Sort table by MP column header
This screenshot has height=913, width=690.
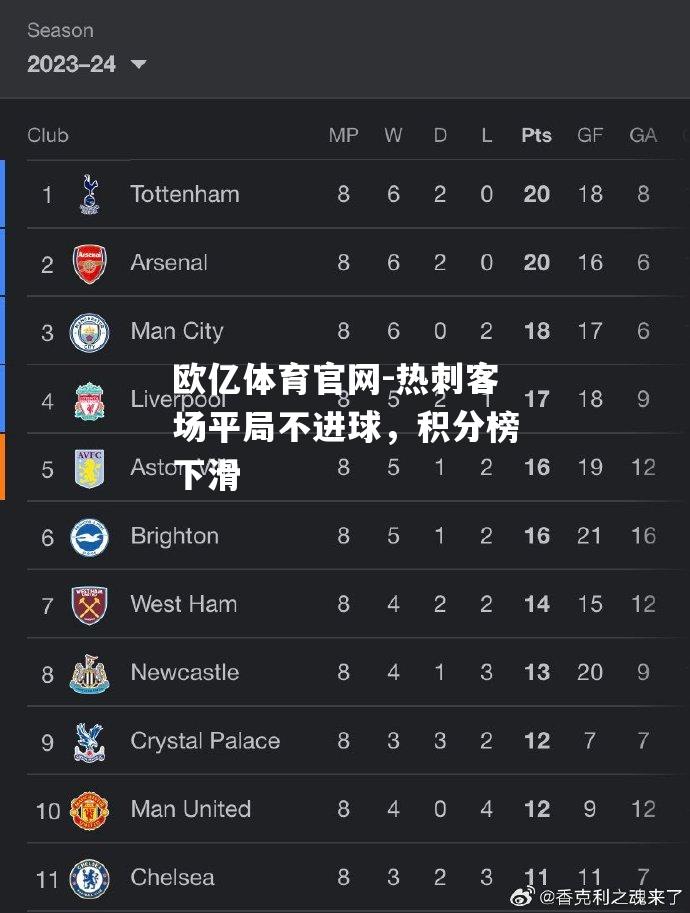344,135
